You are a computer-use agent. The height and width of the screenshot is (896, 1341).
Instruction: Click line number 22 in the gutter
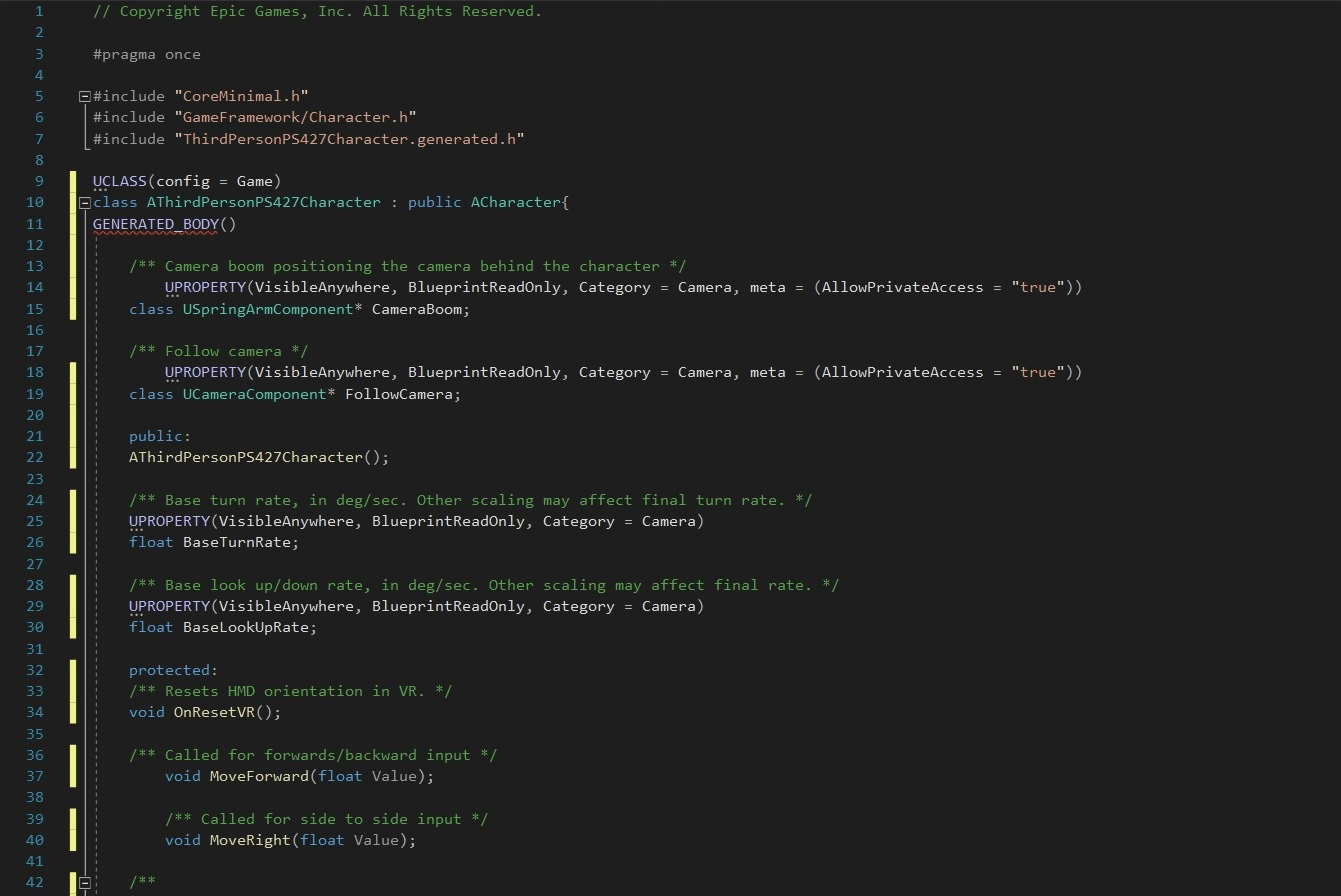tap(34, 457)
